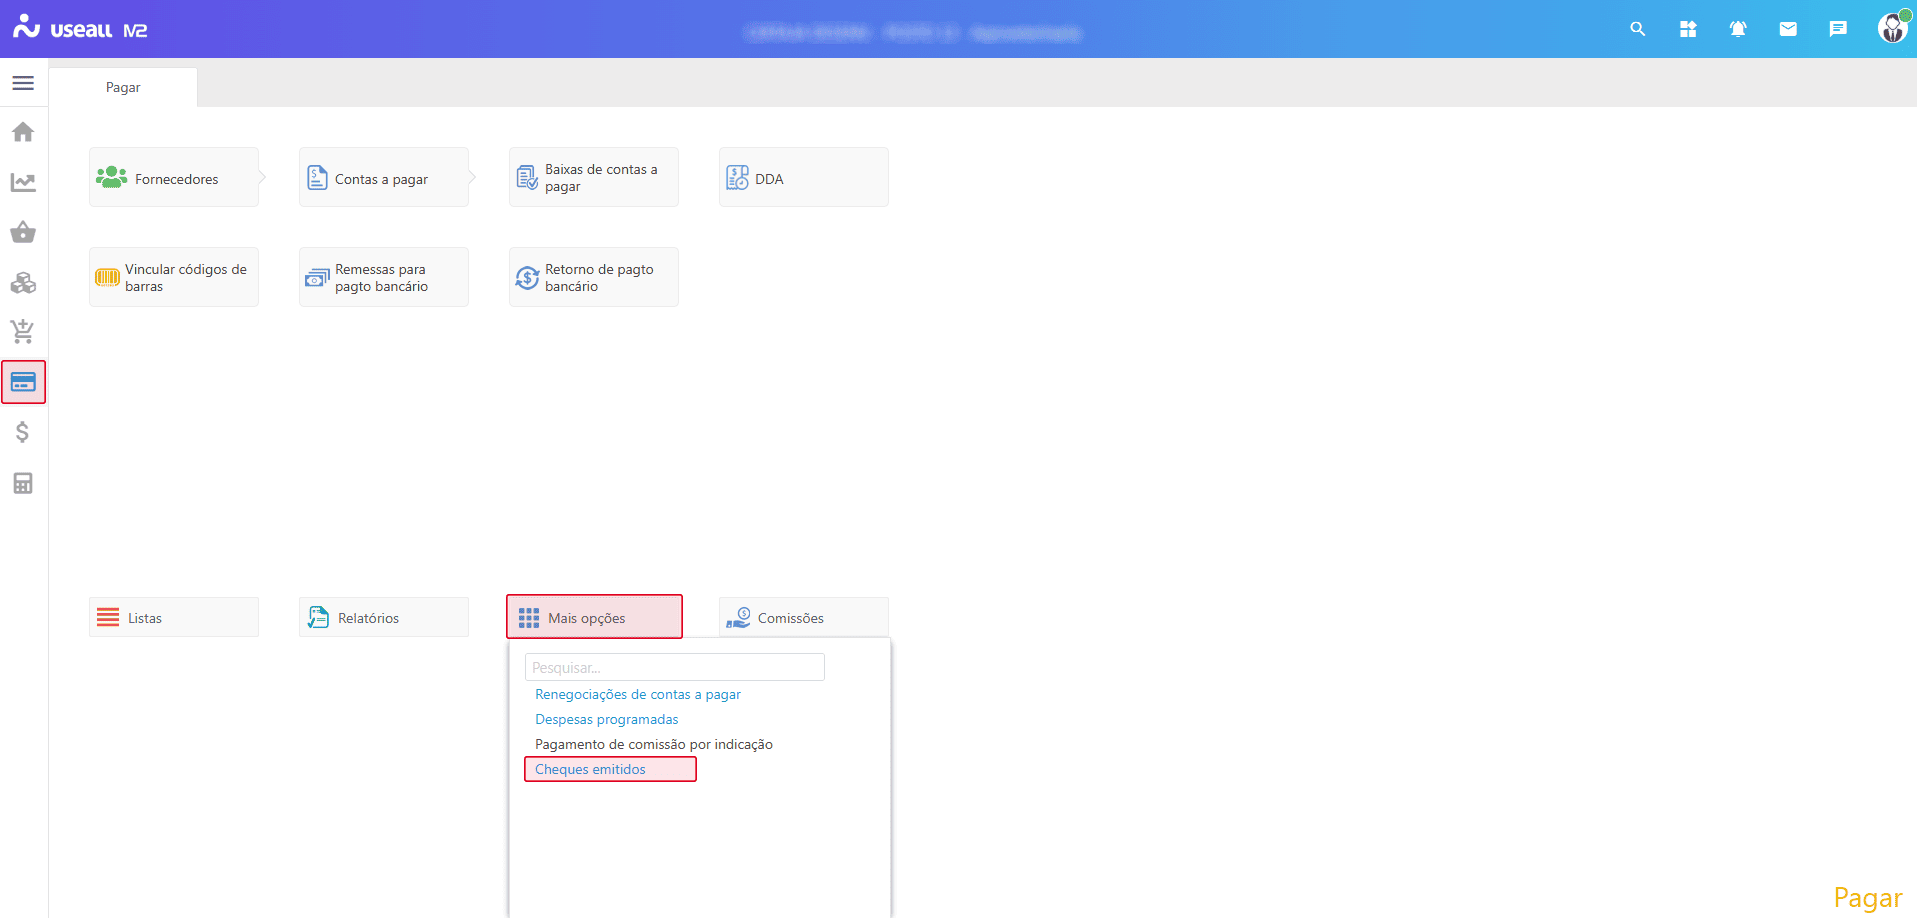The width and height of the screenshot is (1917, 918).
Task: Click the search magnifier in header
Action: tap(1637, 29)
